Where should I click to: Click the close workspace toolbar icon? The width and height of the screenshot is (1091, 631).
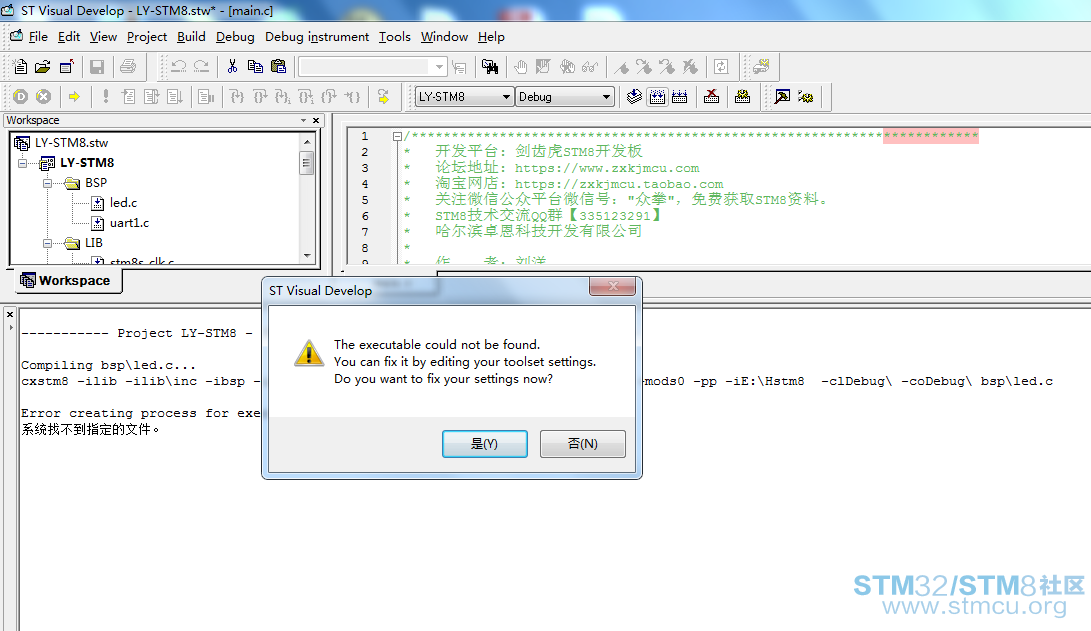(67, 67)
